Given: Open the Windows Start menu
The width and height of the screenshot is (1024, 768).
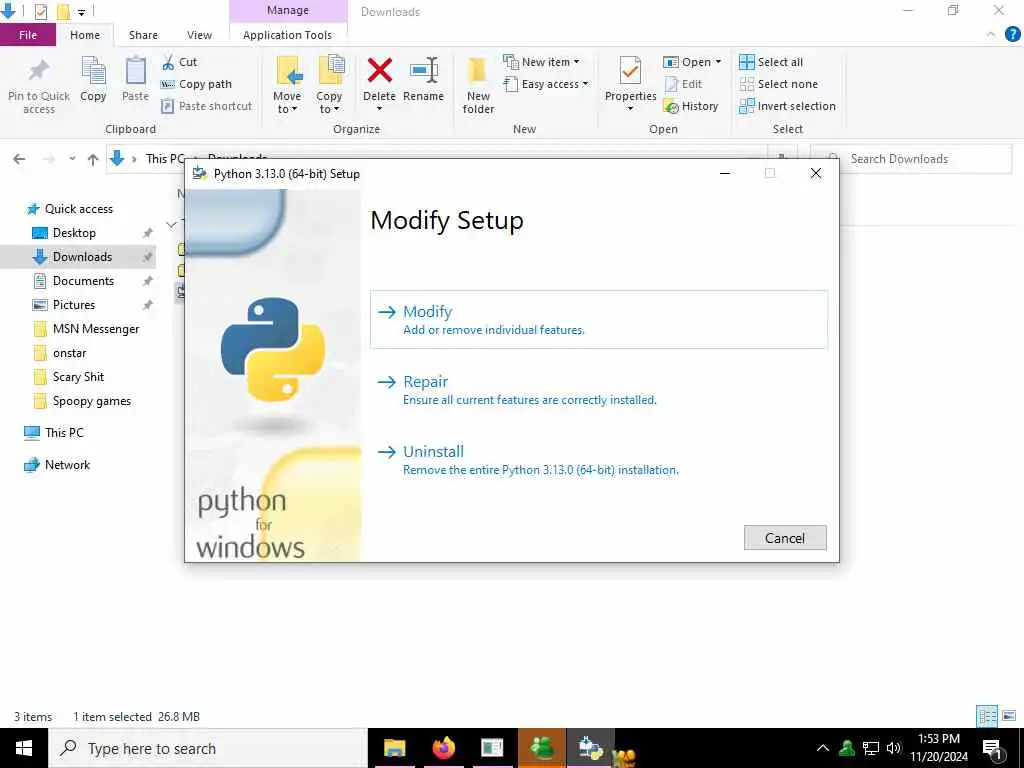Looking at the screenshot, I should (x=24, y=748).
